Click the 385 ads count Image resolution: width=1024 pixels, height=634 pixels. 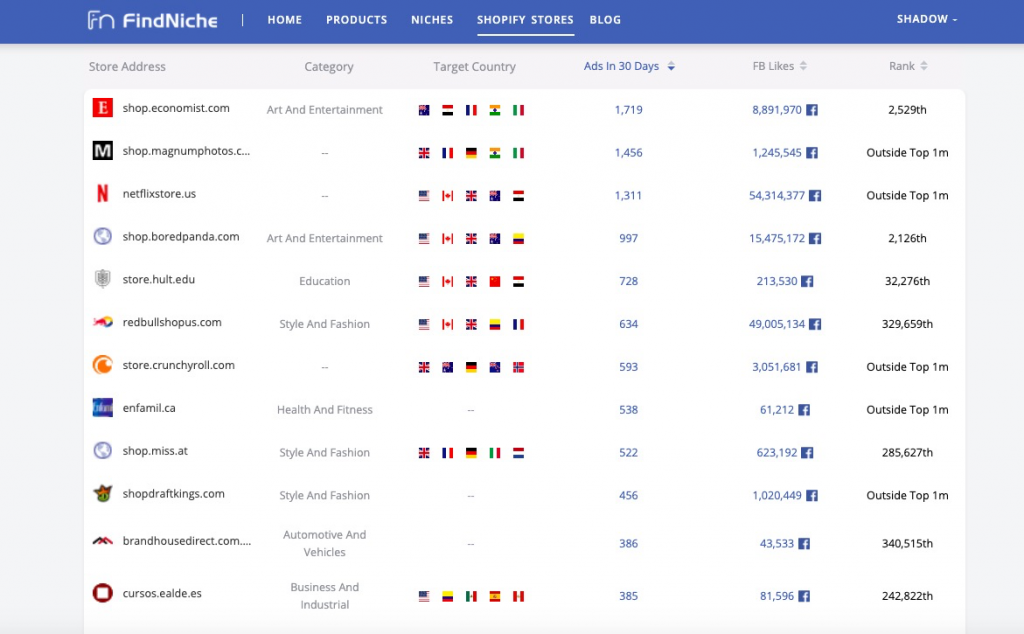point(628,596)
